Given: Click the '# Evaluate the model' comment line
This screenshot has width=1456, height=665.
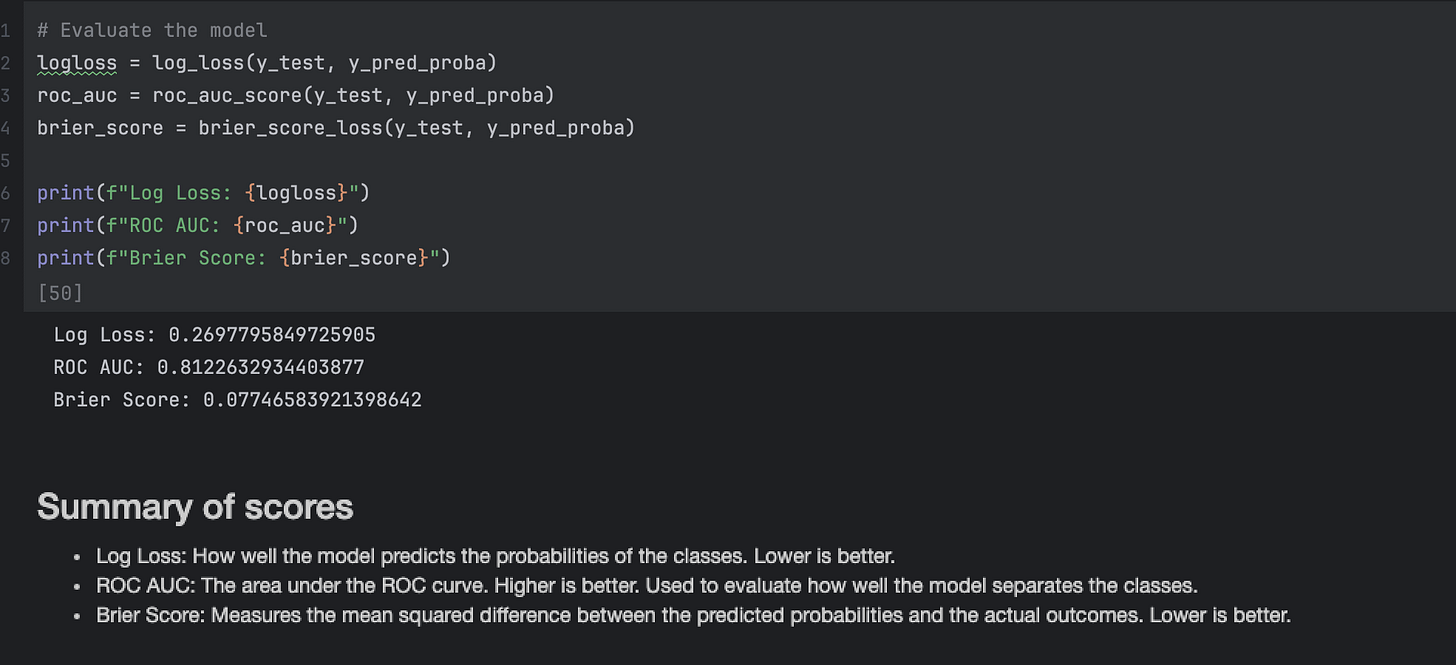Looking at the screenshot, I should pyautogui.click(x=152, y=31).
